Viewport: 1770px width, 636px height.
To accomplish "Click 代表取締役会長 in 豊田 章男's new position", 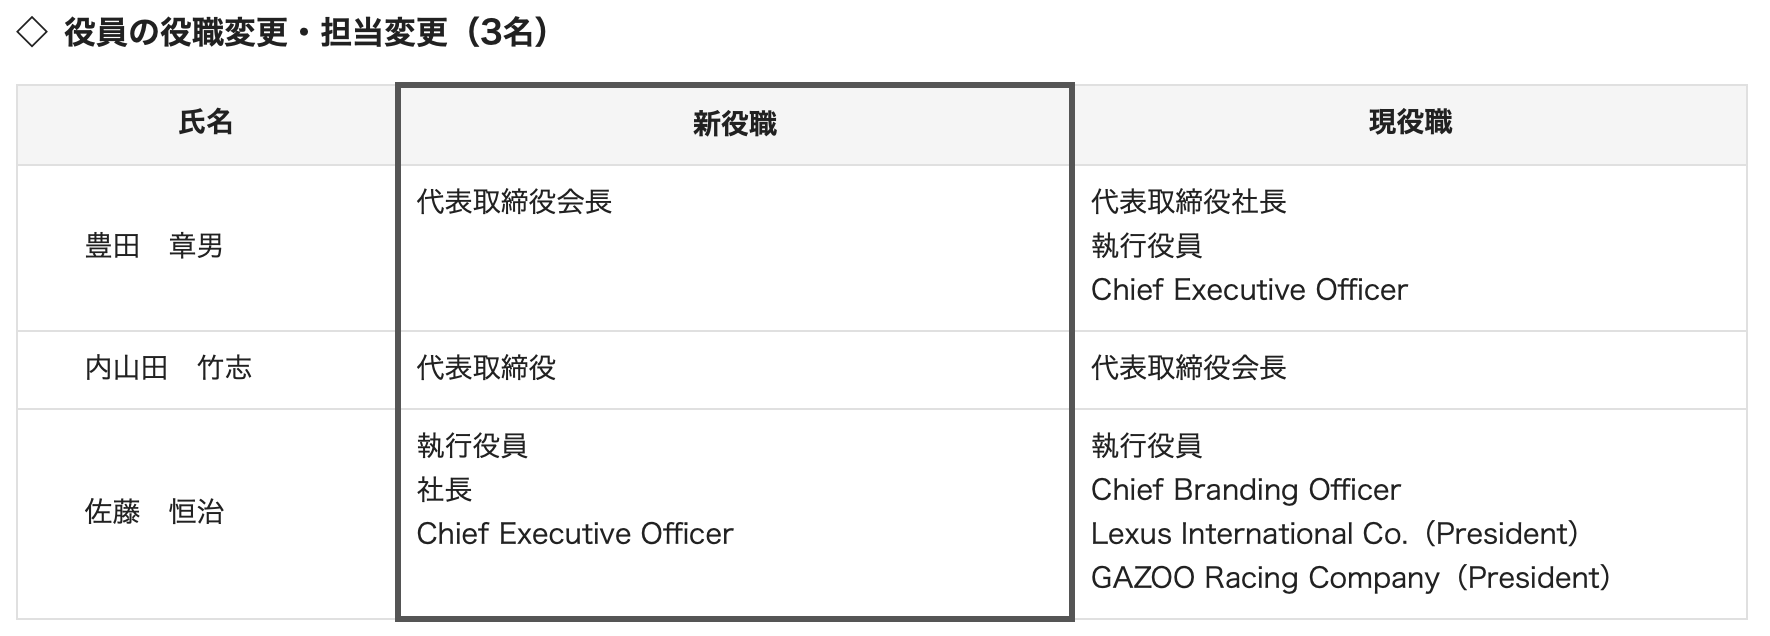I will (514, 202).
